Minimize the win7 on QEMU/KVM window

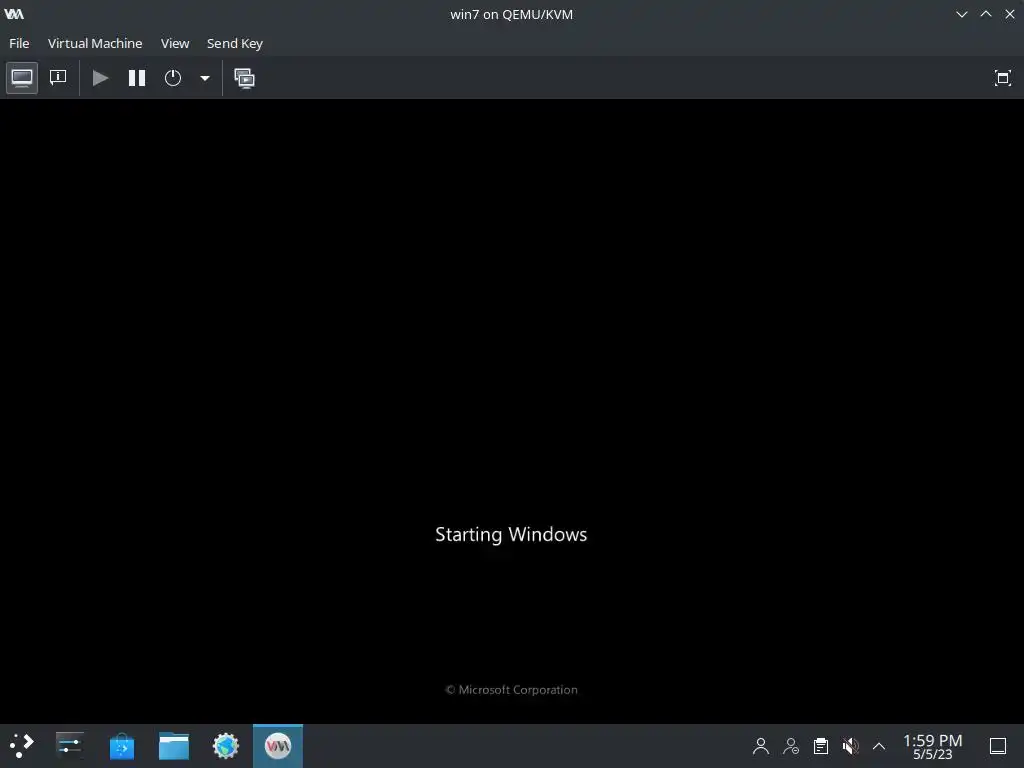coord(961,14)
